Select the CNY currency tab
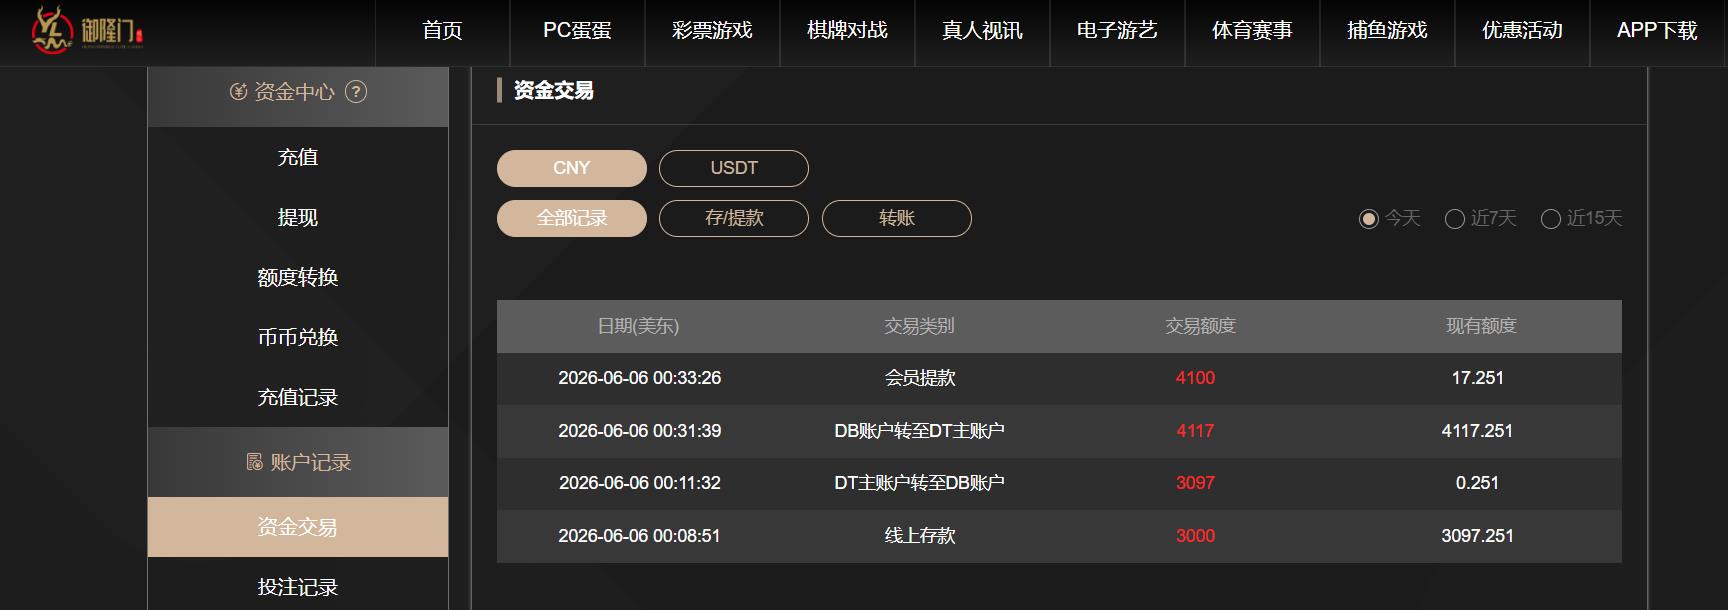This screenshot has width=1728, height=610. click(x=572, y=168)
